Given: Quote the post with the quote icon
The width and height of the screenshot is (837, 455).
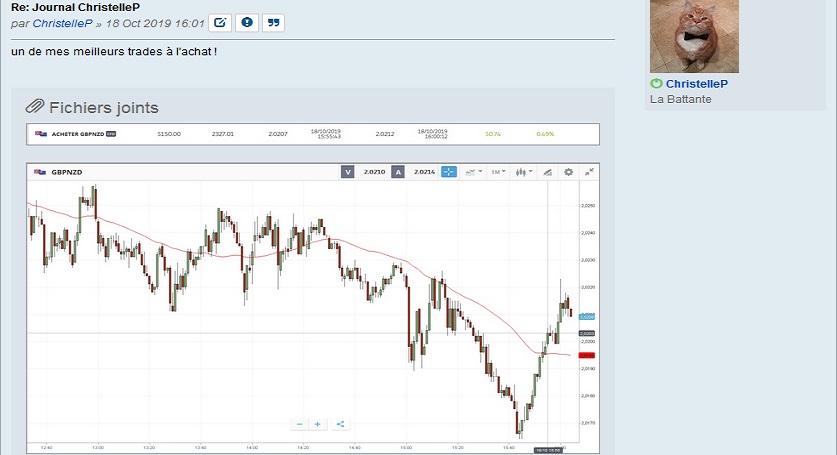Looking at the screenshot, I should click(273, 22).
